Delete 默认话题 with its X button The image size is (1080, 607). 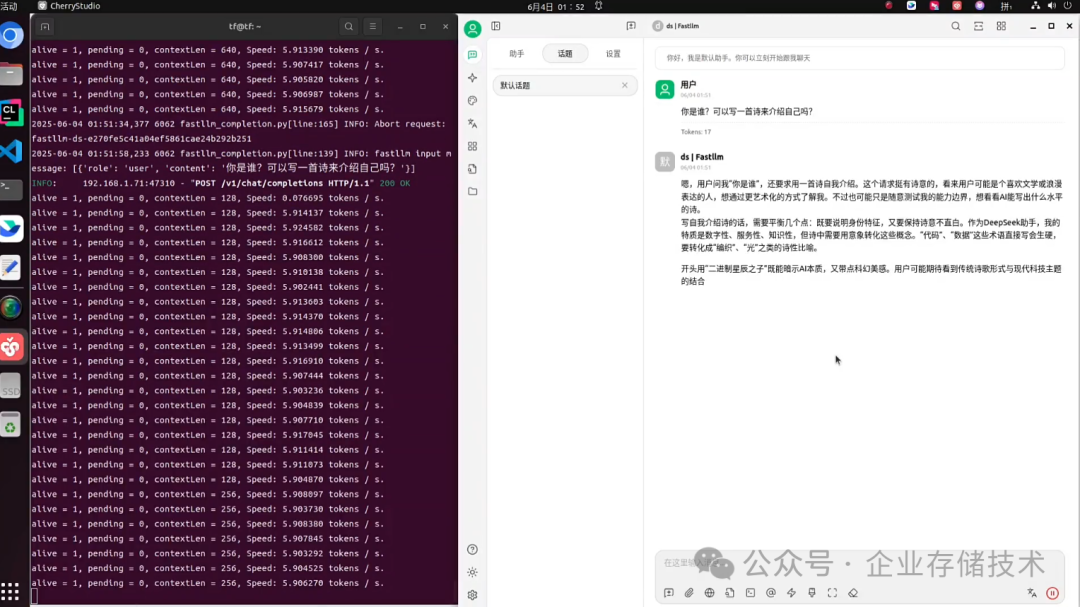coord(625,85)
